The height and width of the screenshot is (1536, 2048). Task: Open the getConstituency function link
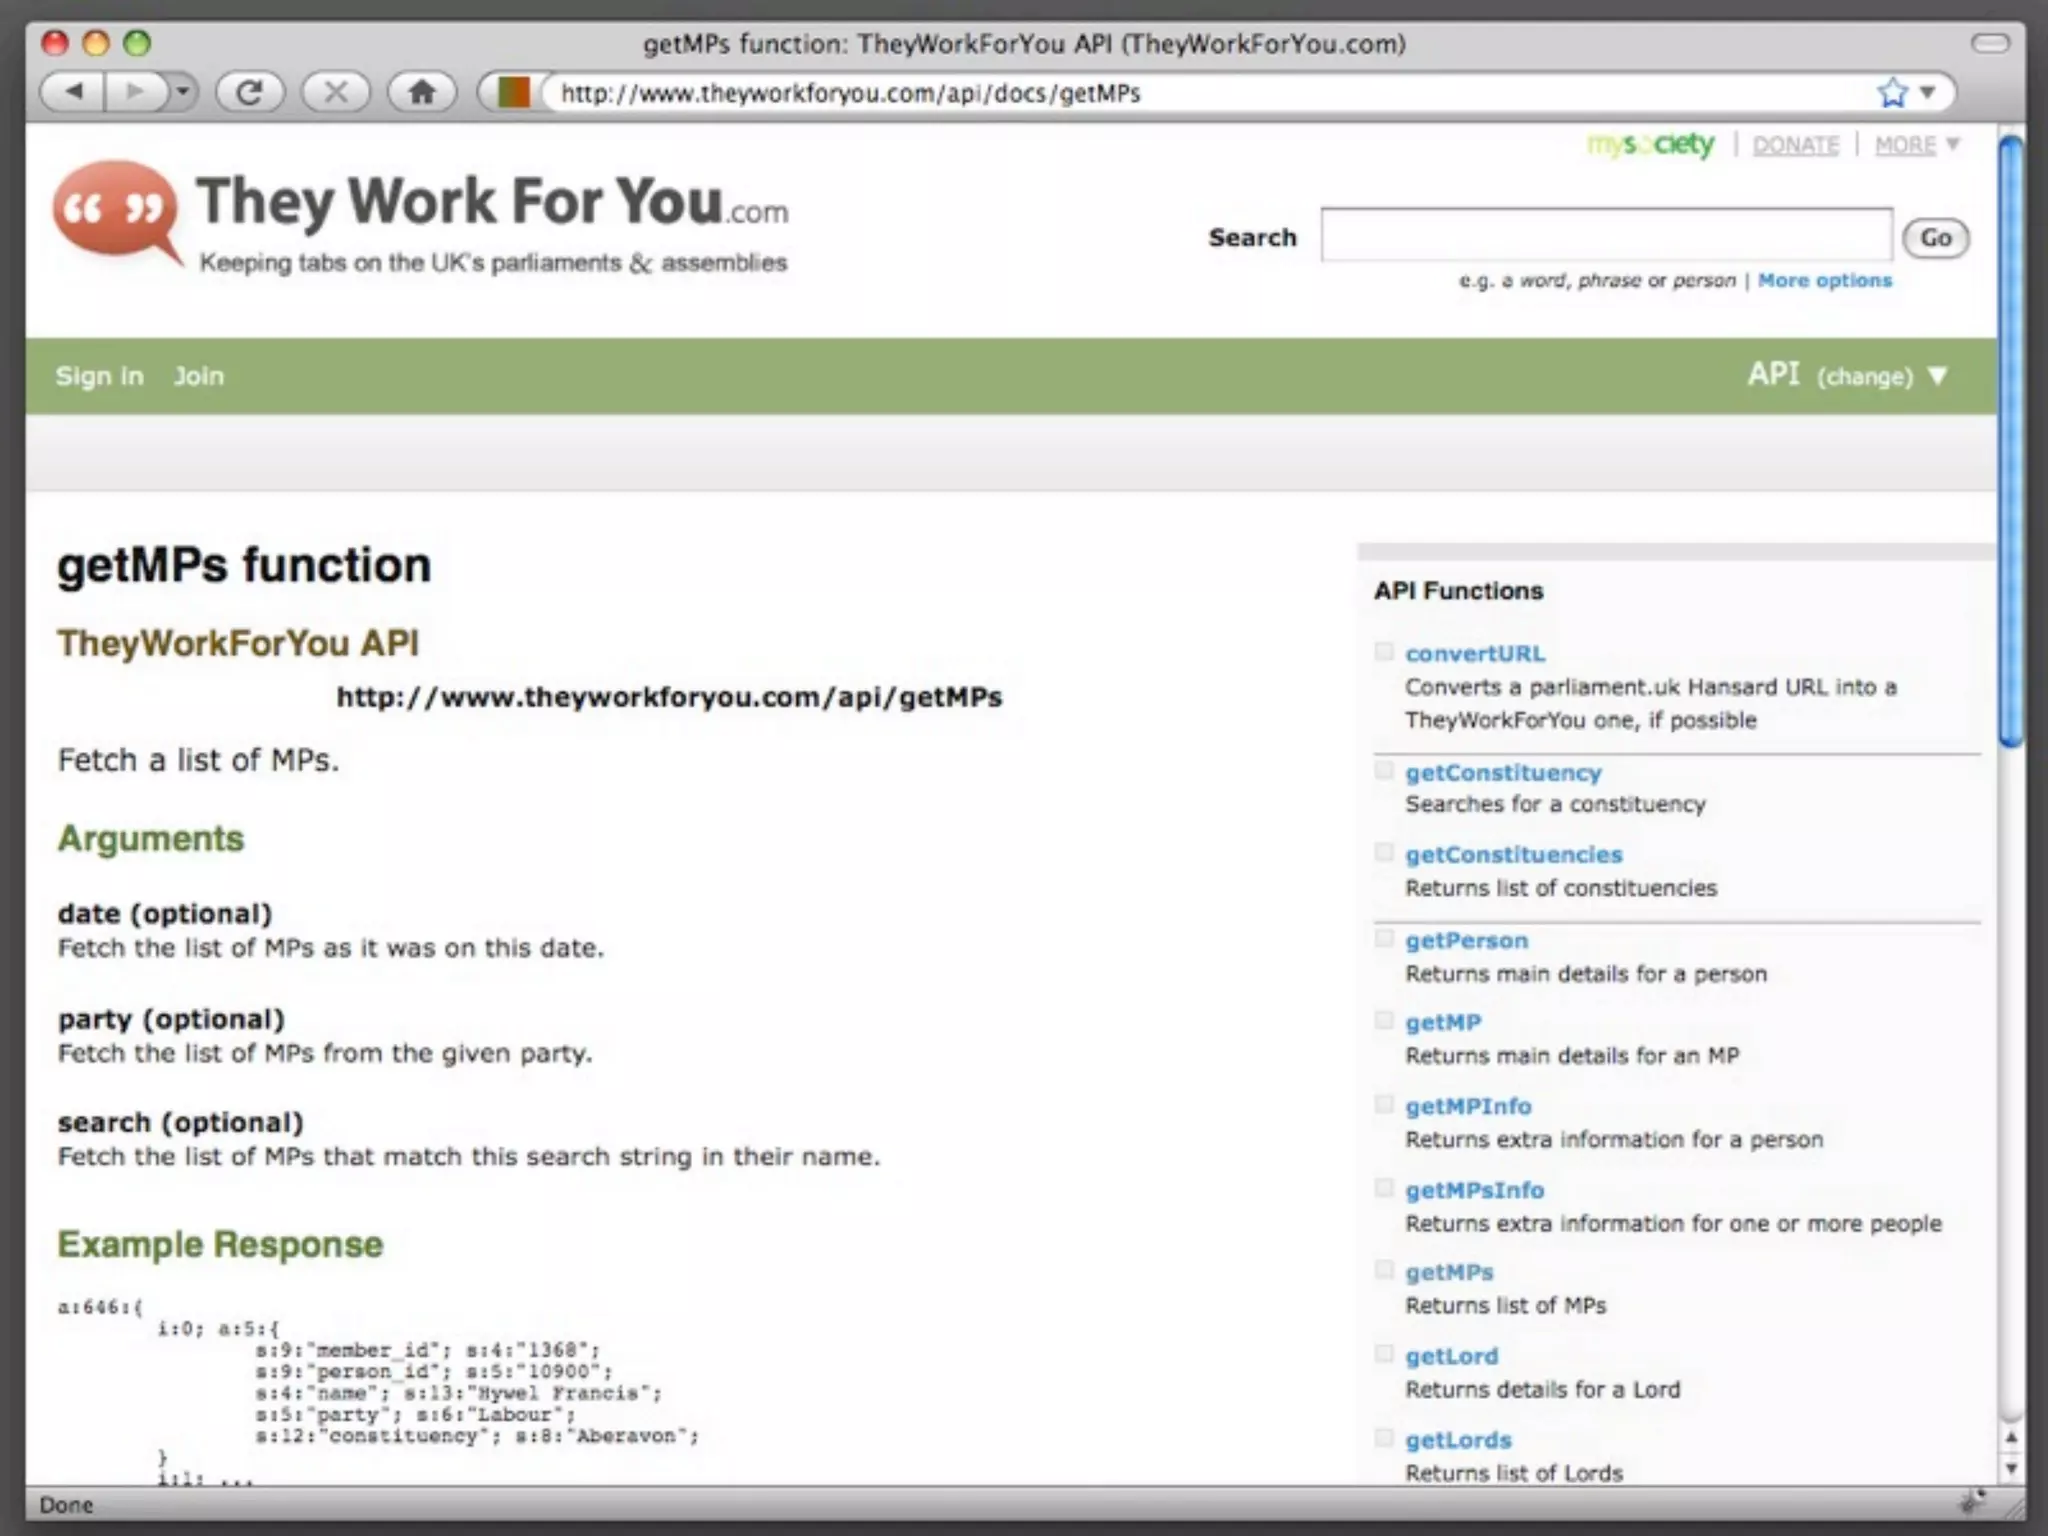click(x=1502, y=773)
